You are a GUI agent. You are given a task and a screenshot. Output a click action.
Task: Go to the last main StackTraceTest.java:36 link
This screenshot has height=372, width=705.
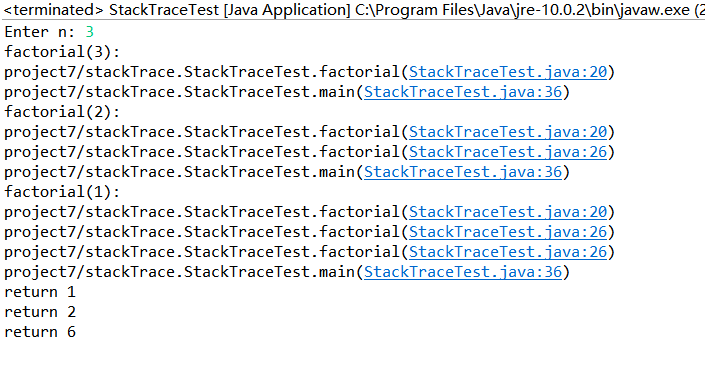(x=463, y=272)
